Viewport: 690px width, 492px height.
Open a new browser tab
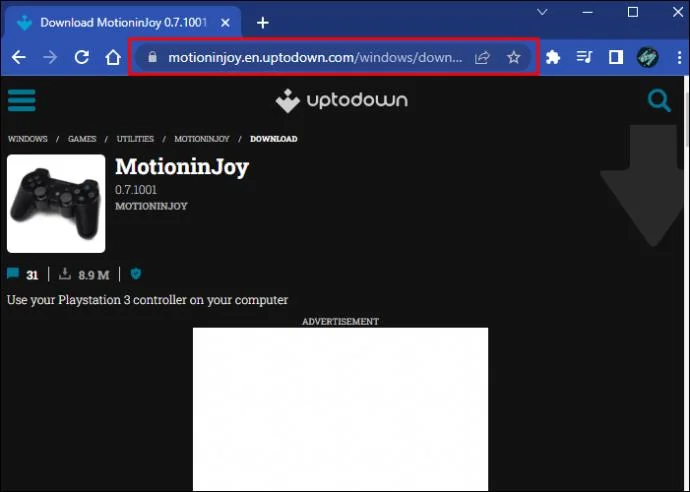(x=263, y=22)
